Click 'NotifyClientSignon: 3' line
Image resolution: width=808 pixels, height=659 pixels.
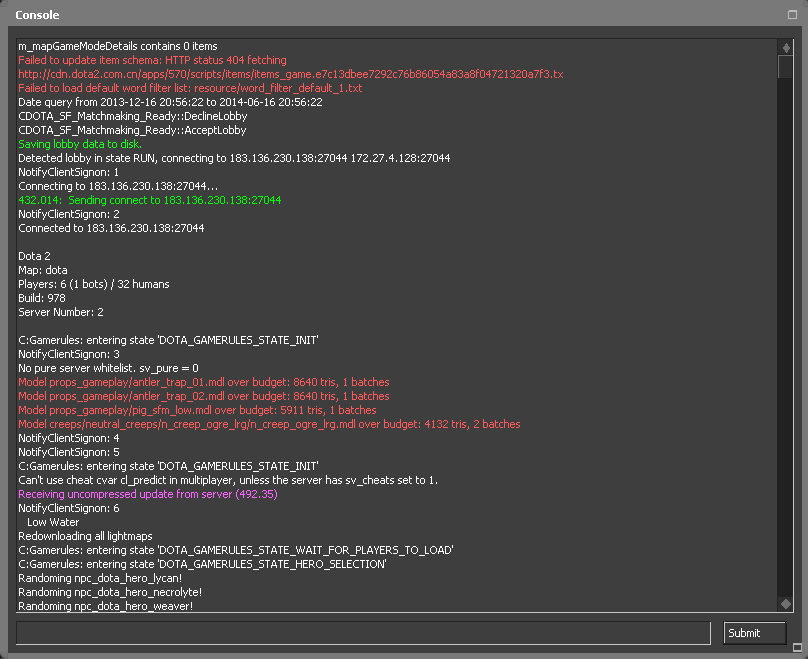click(69, 354)
